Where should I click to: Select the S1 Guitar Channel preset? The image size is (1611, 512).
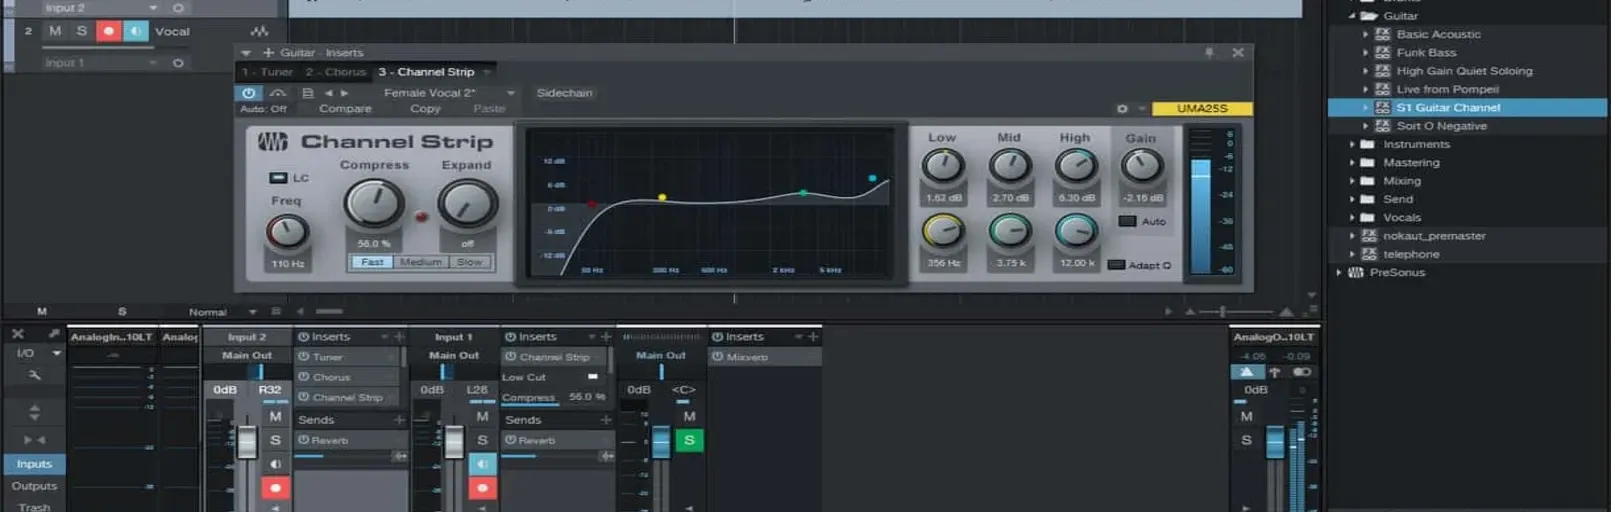pos(1447,108)
